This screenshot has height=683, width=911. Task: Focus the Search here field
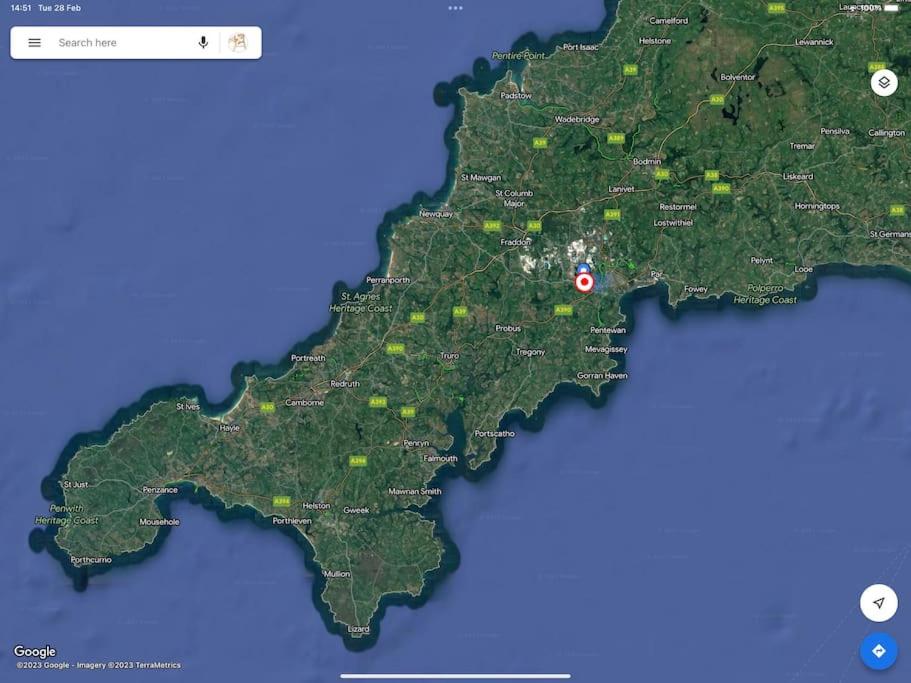[122, 42]
